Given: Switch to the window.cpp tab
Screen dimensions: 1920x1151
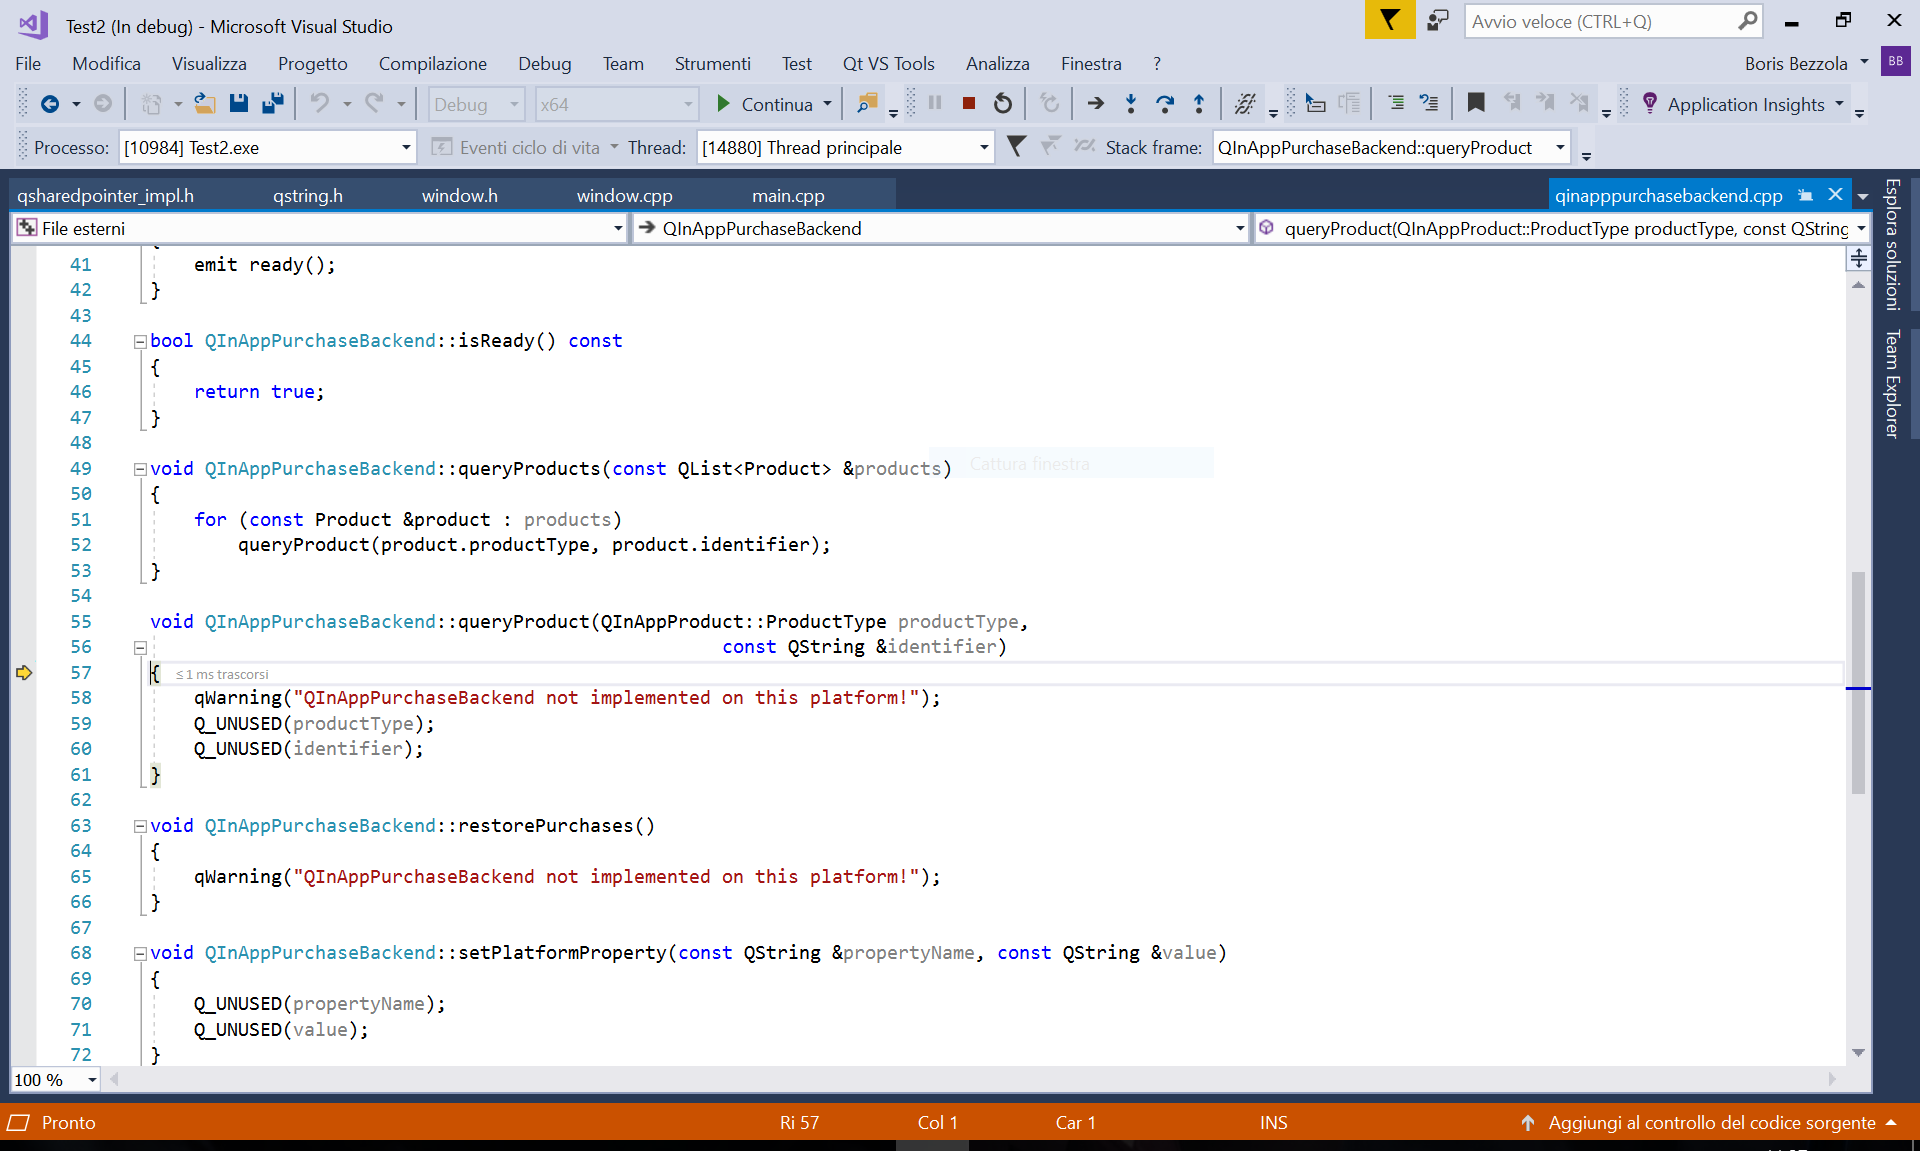Looking at the screenshot, I should pos(624,196).
